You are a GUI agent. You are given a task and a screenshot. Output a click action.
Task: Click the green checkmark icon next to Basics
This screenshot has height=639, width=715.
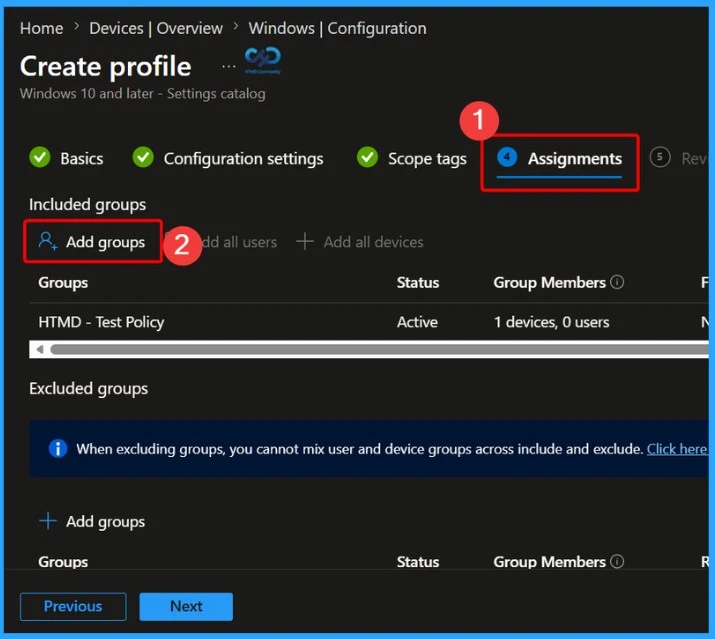(x=40, y=157)
